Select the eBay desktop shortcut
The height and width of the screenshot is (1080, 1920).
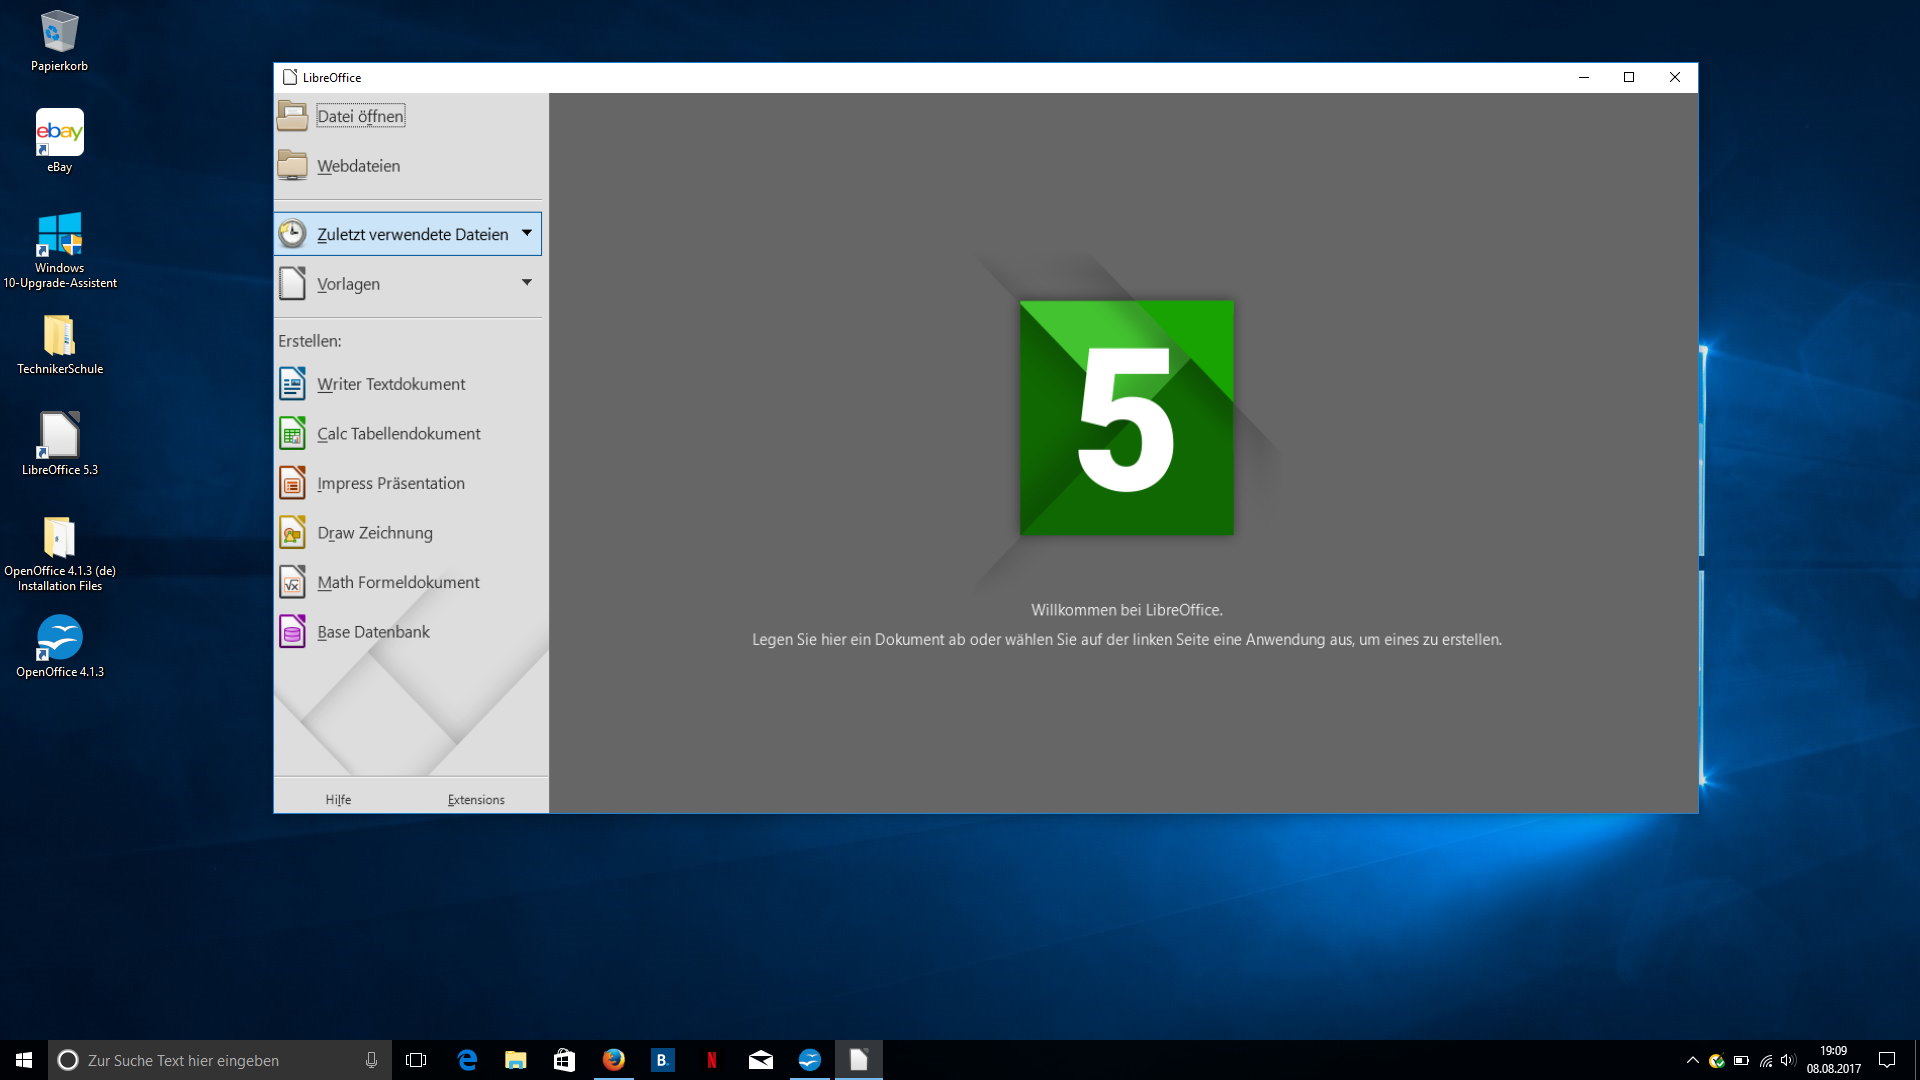click(x=59, y=141)
